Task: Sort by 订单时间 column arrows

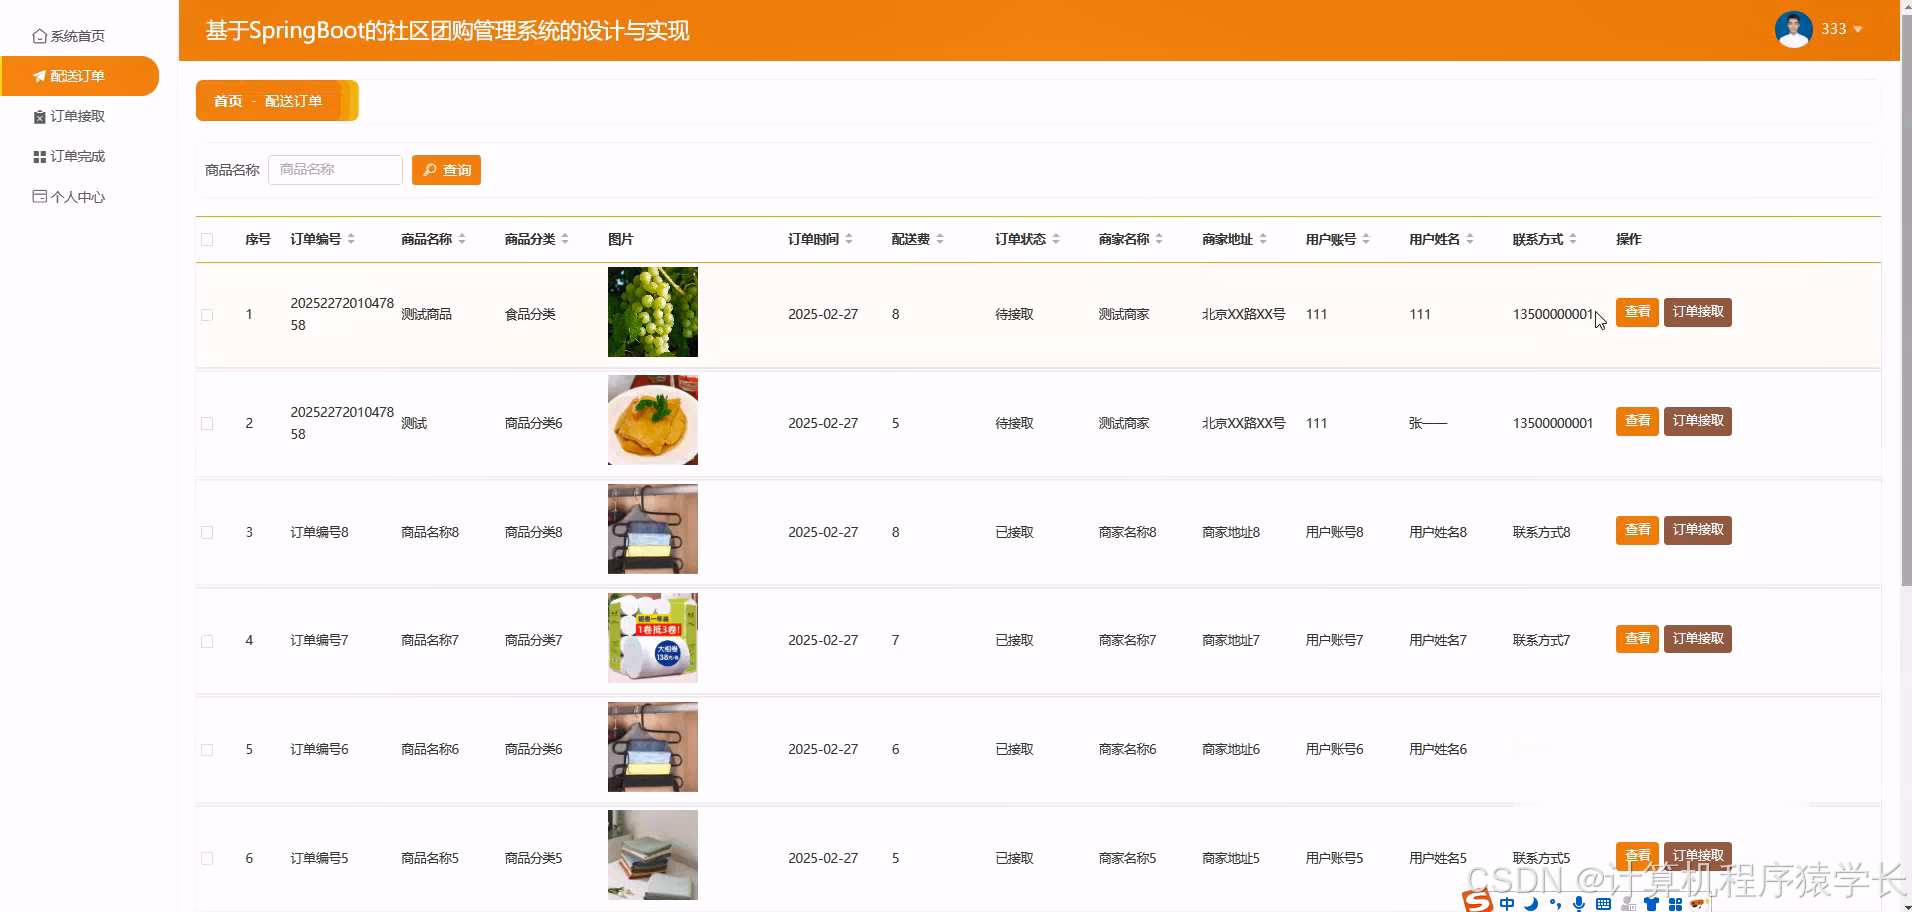Action: click(x=849, y=239)
